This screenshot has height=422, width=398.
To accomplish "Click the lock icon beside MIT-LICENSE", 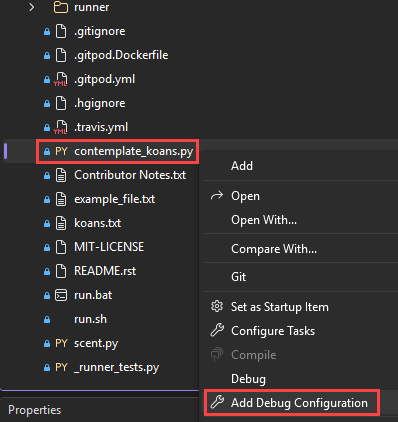I will coord(47,248).
